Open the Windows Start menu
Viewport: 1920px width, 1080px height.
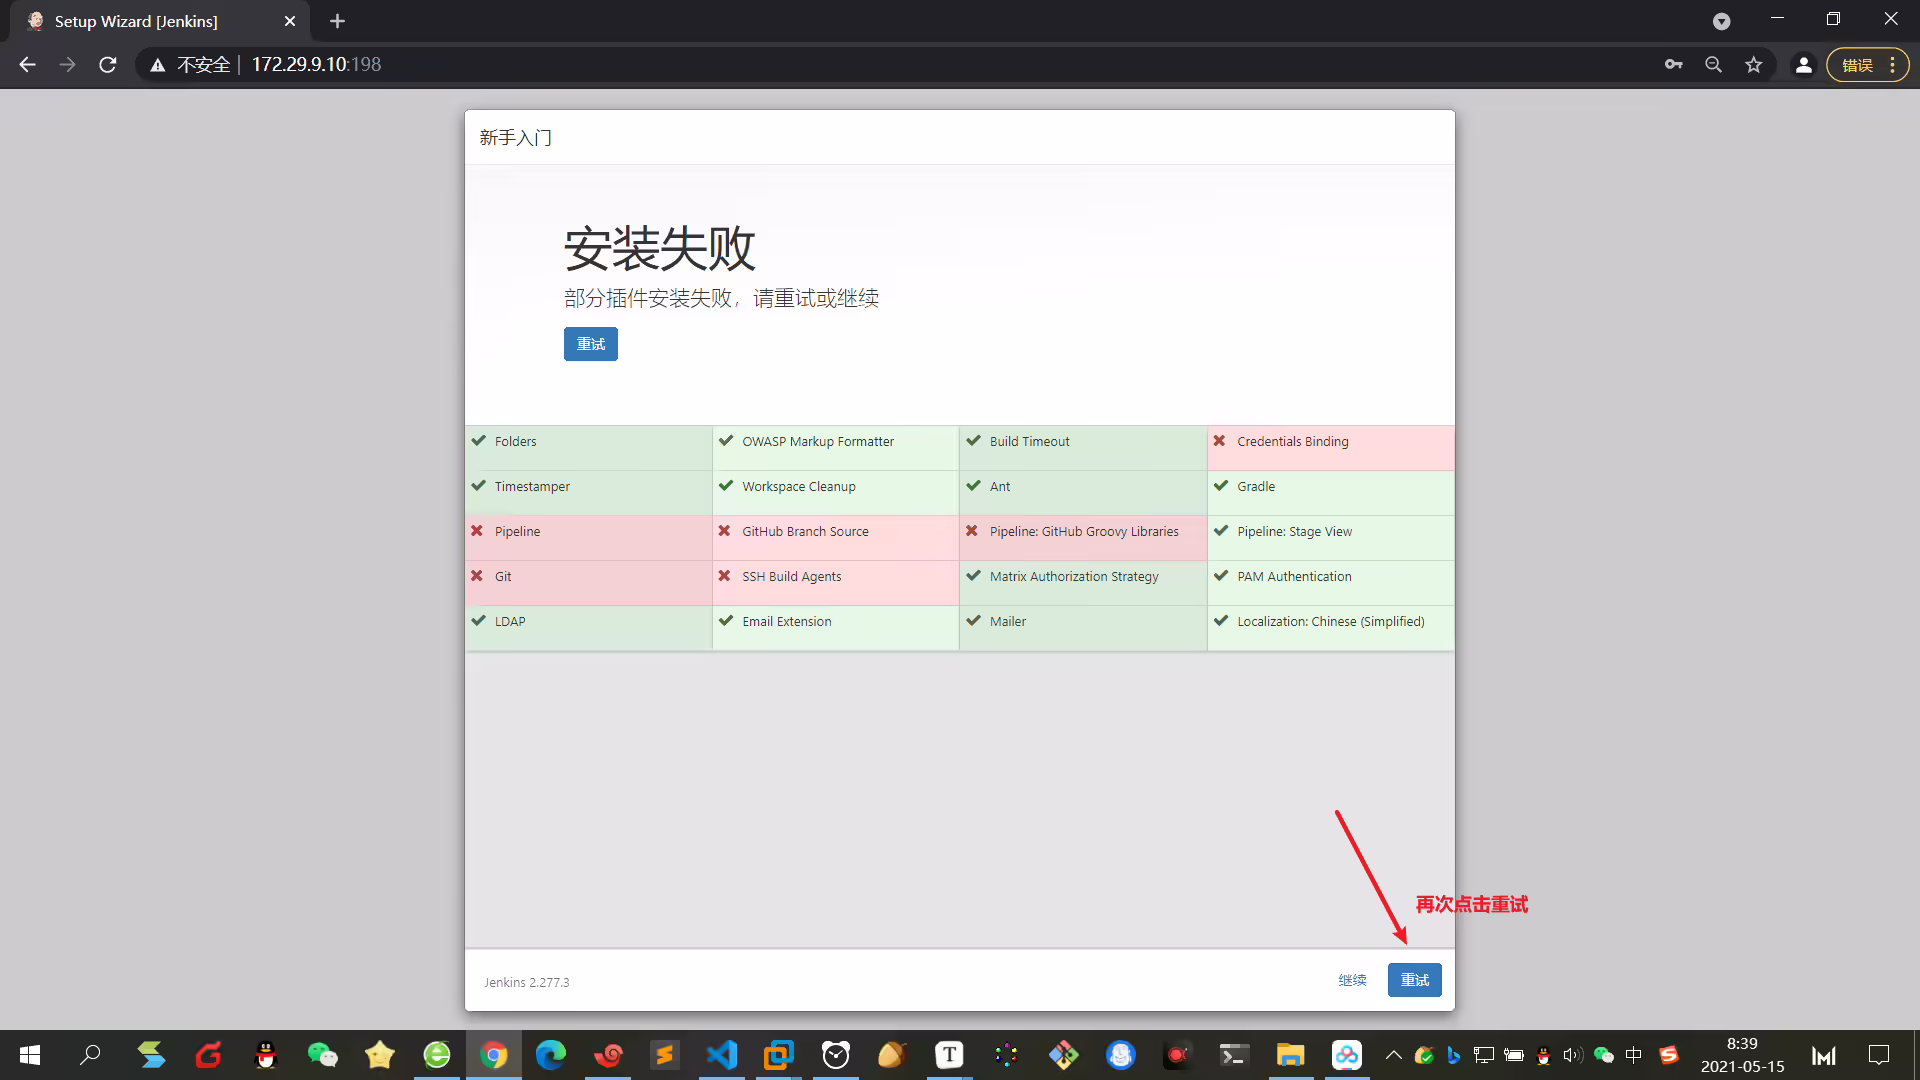coord(30,1055)
